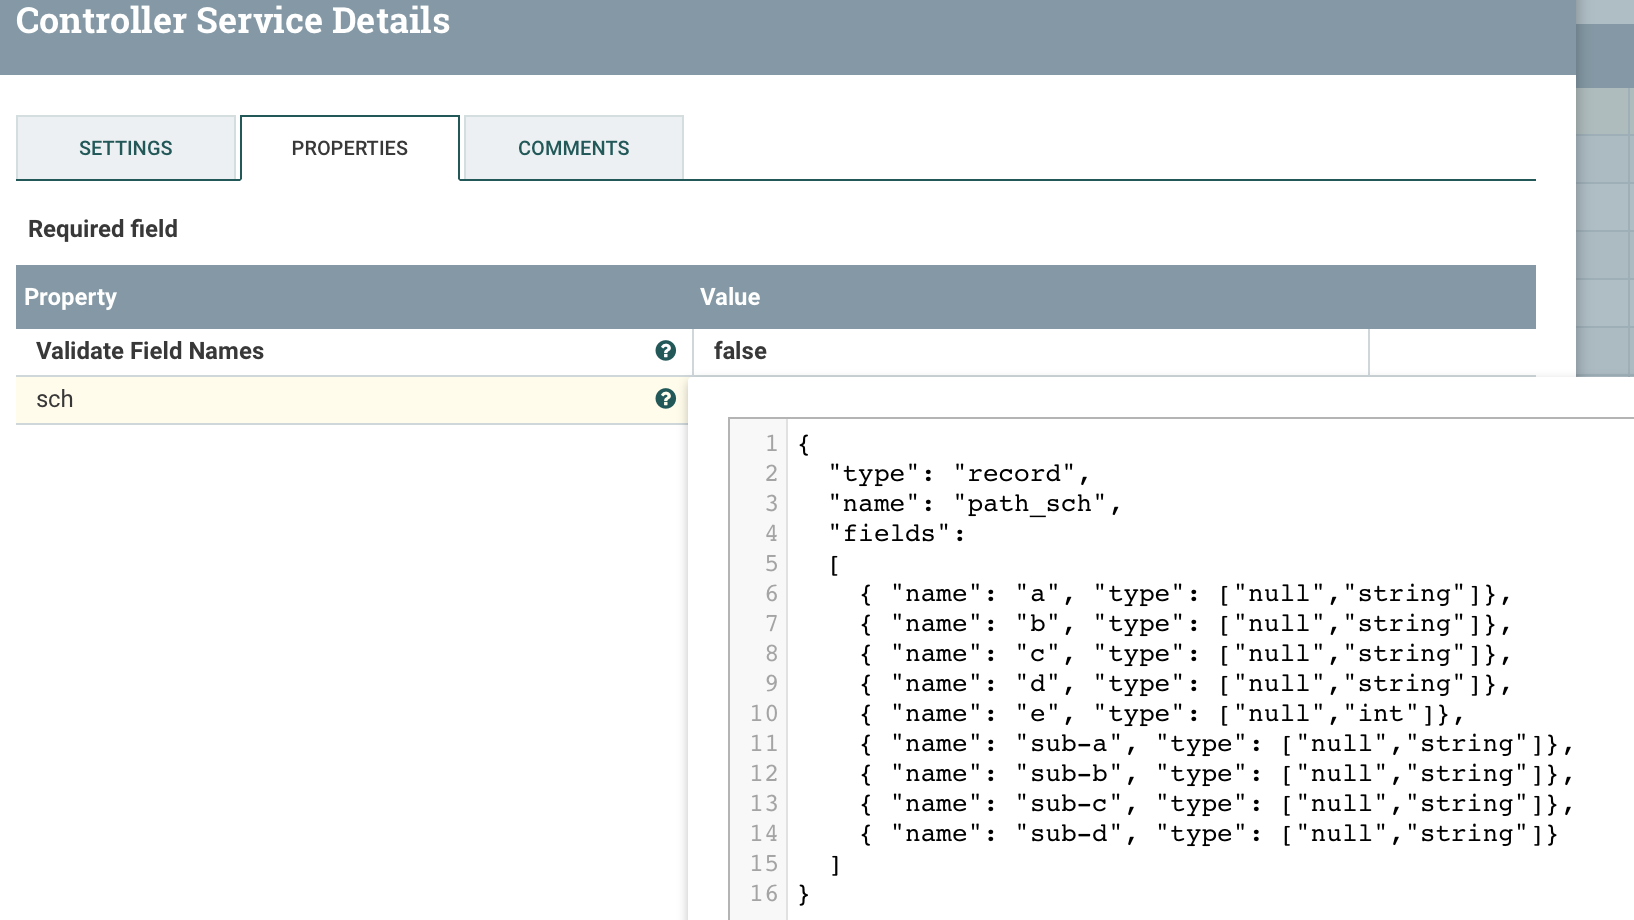Click the line defining field "sub-c"
The width and height of the screenshot is (1634, 920).
(x=1217, y=804)
